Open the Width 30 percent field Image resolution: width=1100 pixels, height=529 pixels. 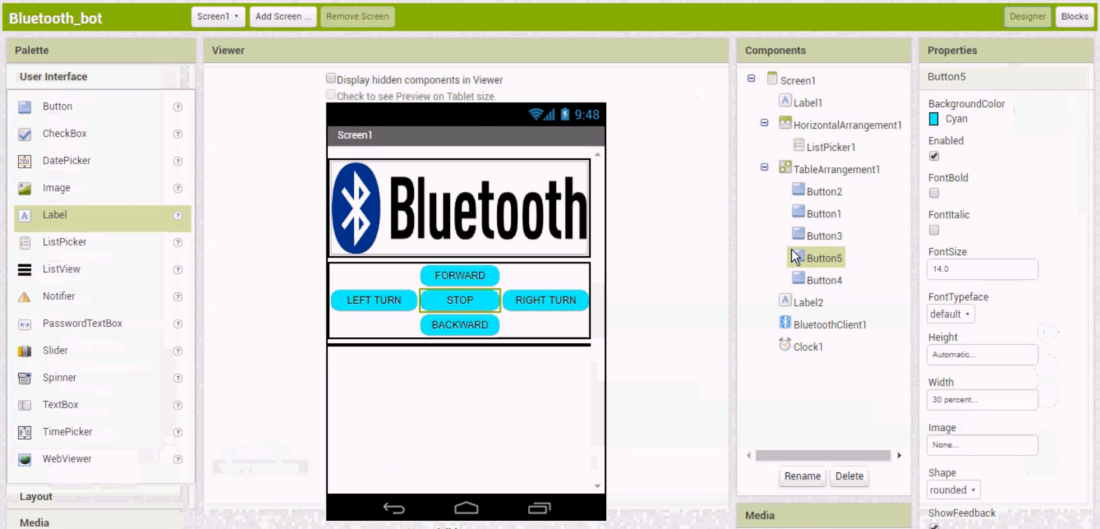point(982,400)
